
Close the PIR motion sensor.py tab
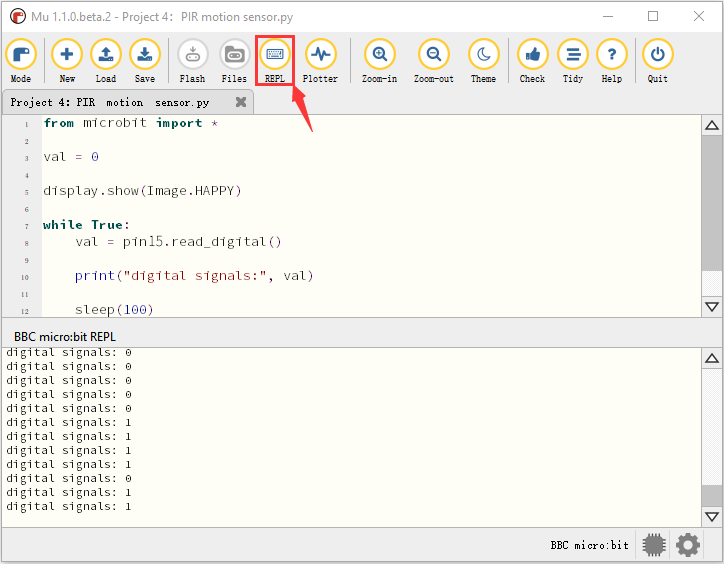tap(241, 102)
